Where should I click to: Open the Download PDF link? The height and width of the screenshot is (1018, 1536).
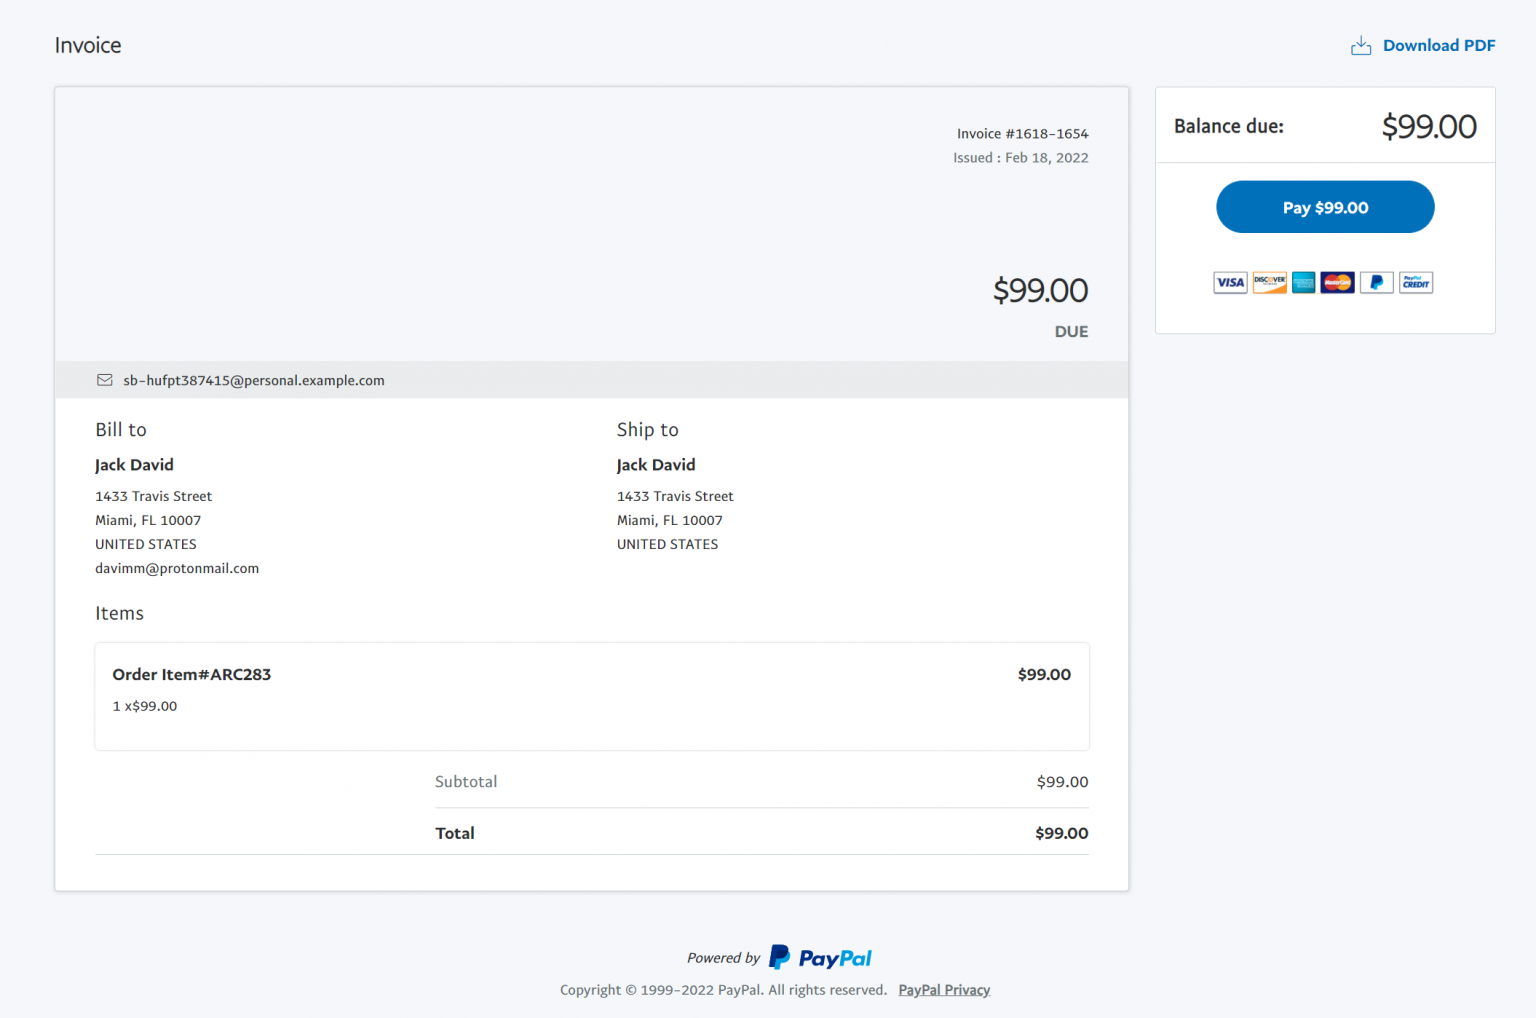point(1438,46)
